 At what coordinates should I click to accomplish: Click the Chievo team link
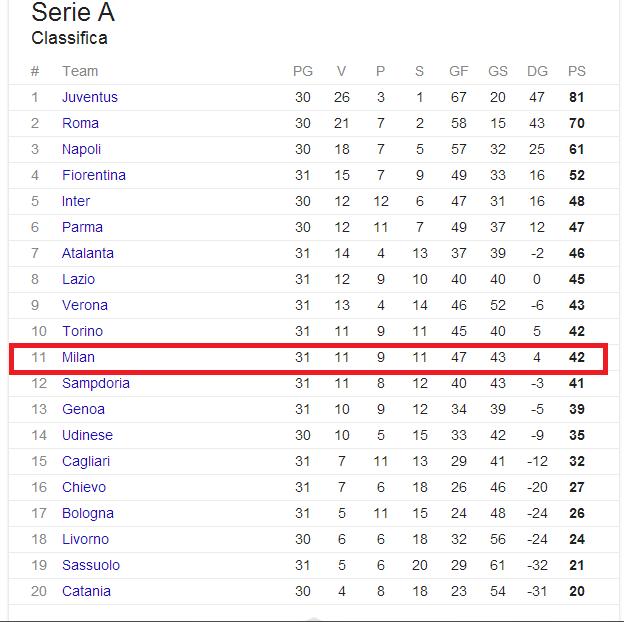[x=83, y=487]
